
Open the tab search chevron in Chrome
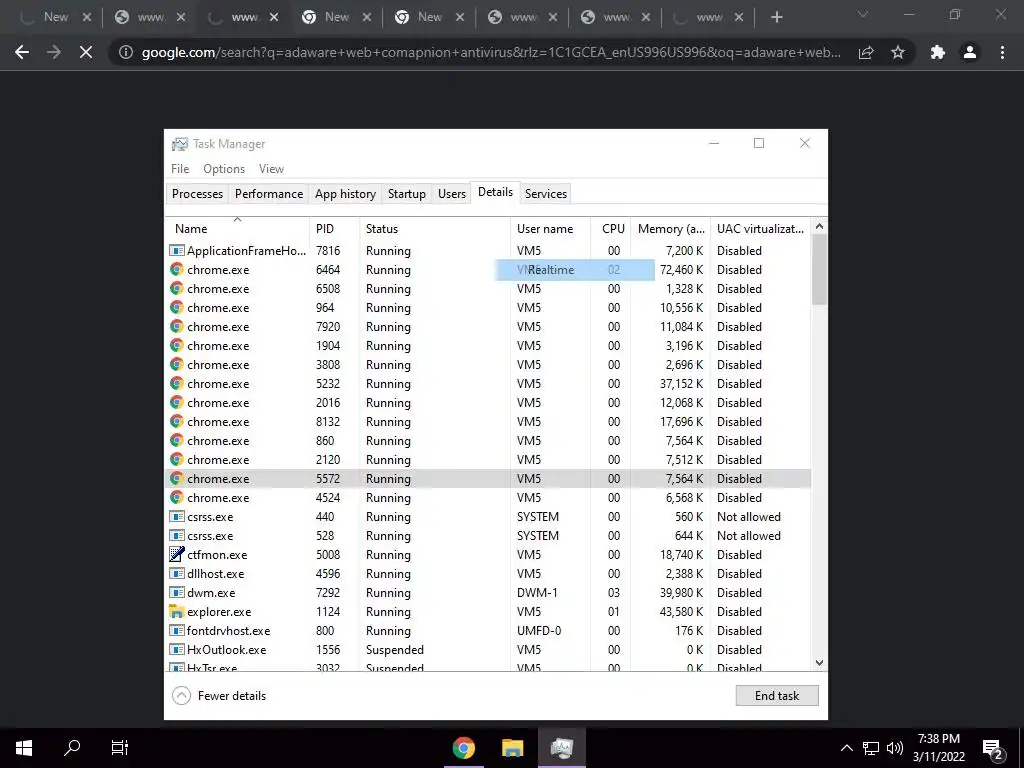863,14
